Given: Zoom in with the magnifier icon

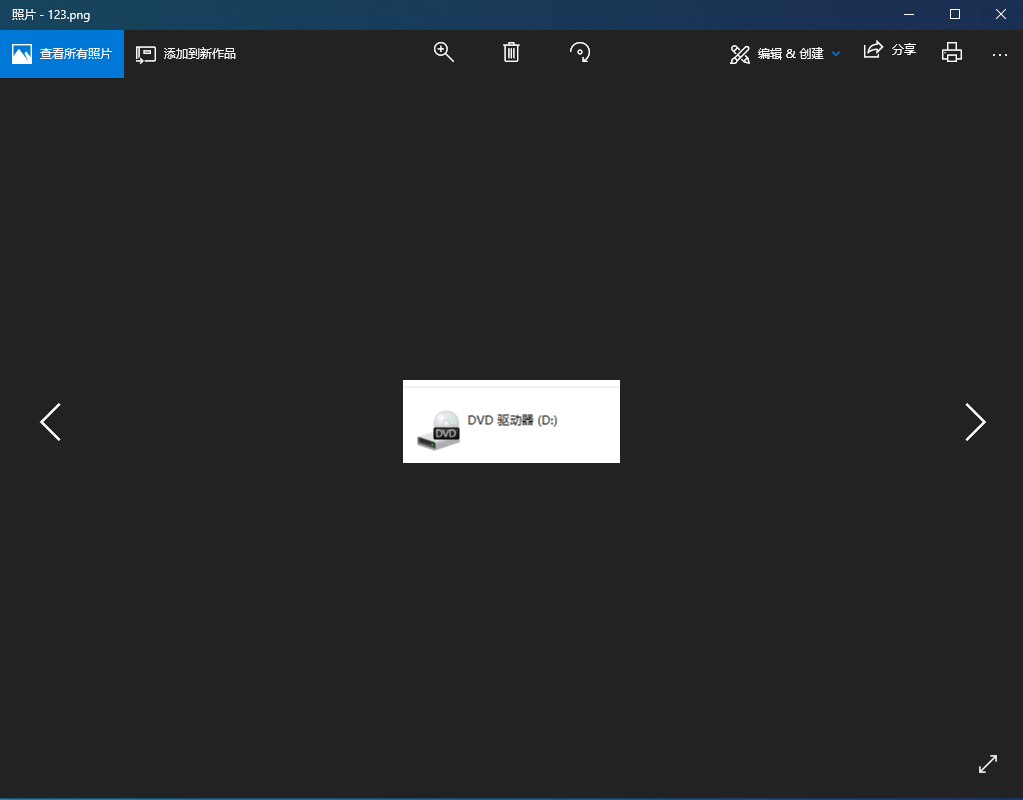Looking at the screenshot, I should [x=444, y=52].
